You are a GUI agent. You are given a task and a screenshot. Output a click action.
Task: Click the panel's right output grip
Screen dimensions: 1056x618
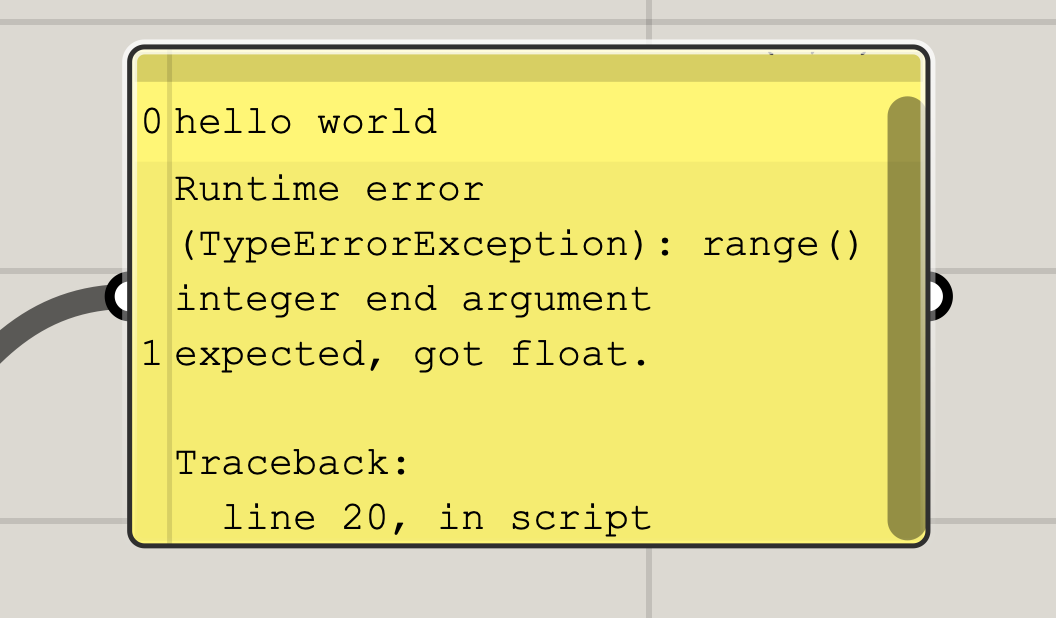(939, 296)
